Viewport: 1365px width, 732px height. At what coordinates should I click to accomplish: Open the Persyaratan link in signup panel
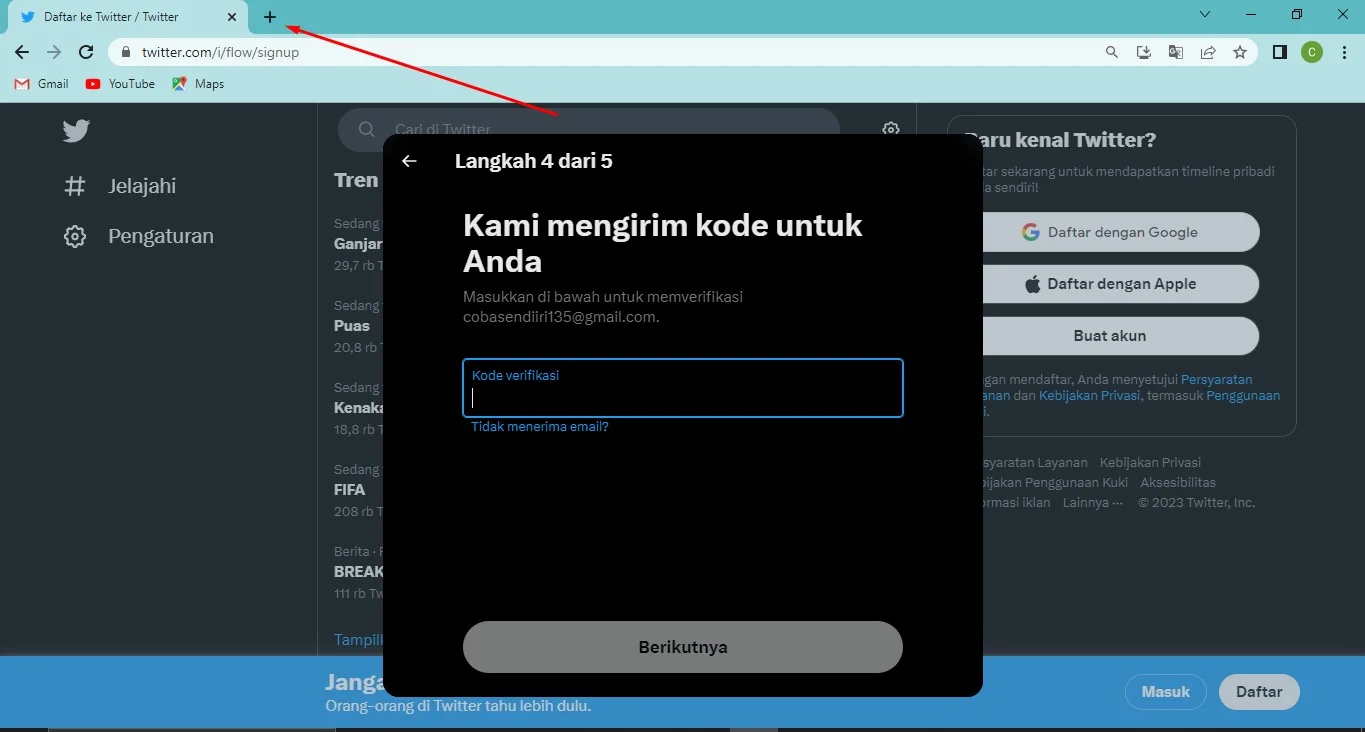(x=1216, y=380)
